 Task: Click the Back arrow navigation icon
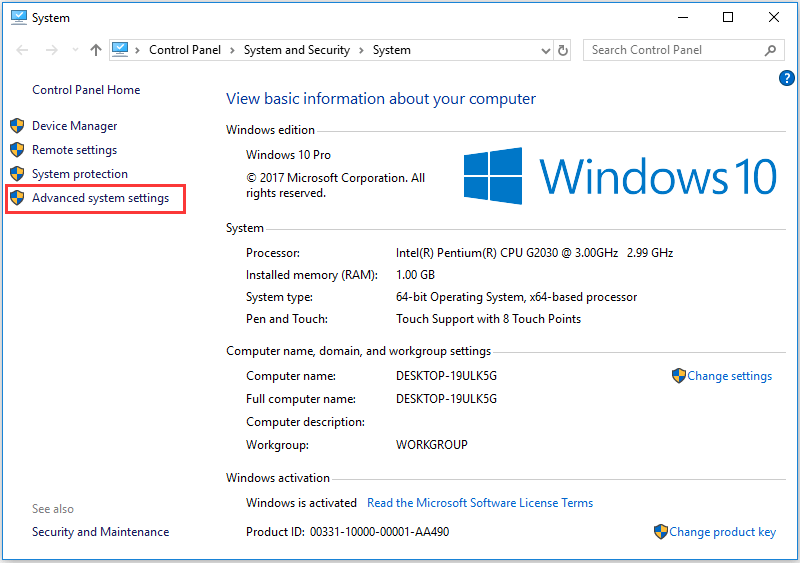pos(23,50)
